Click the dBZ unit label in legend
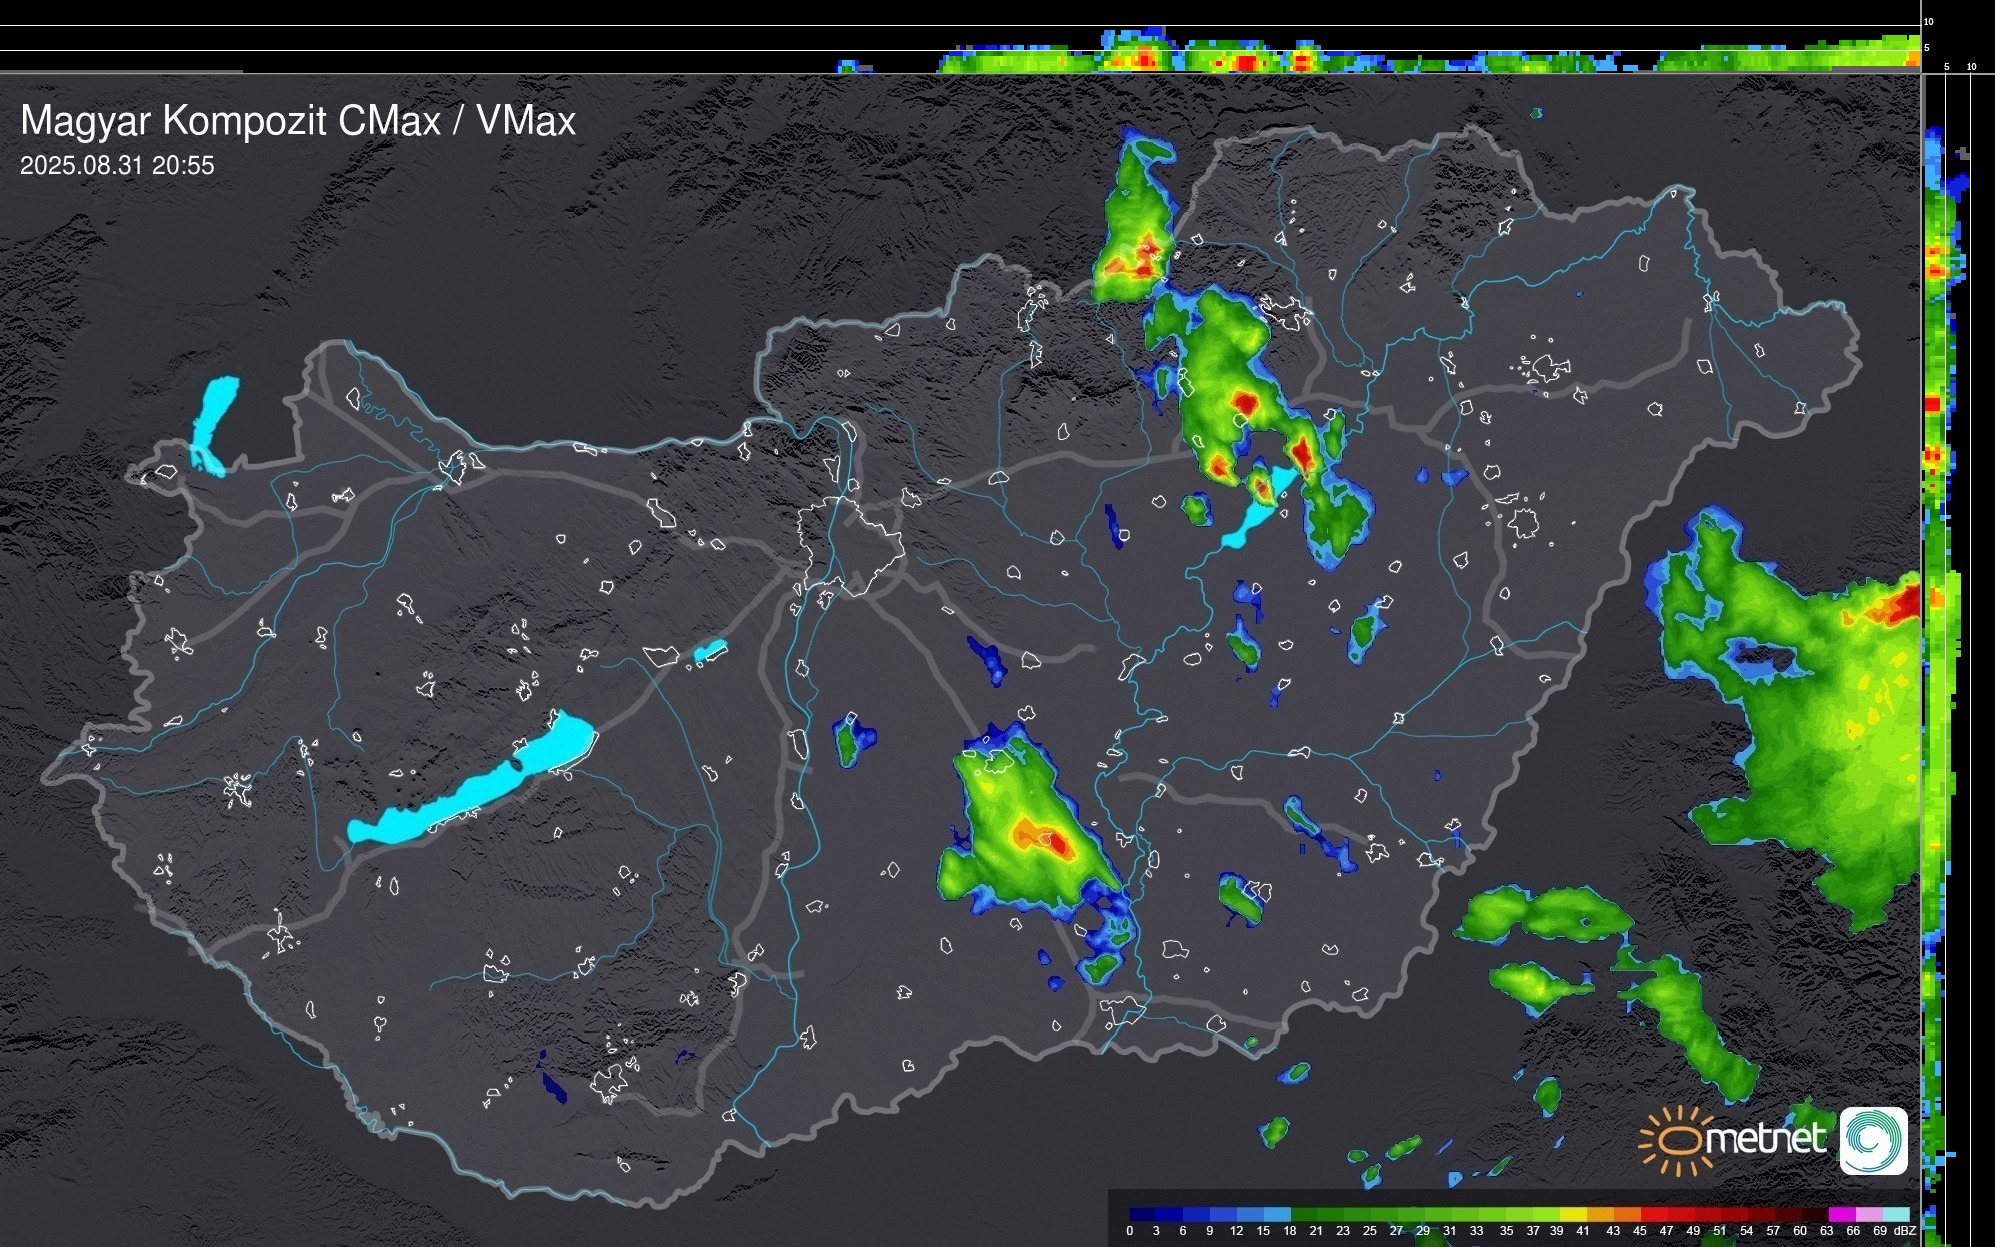 point(1904,1231)
